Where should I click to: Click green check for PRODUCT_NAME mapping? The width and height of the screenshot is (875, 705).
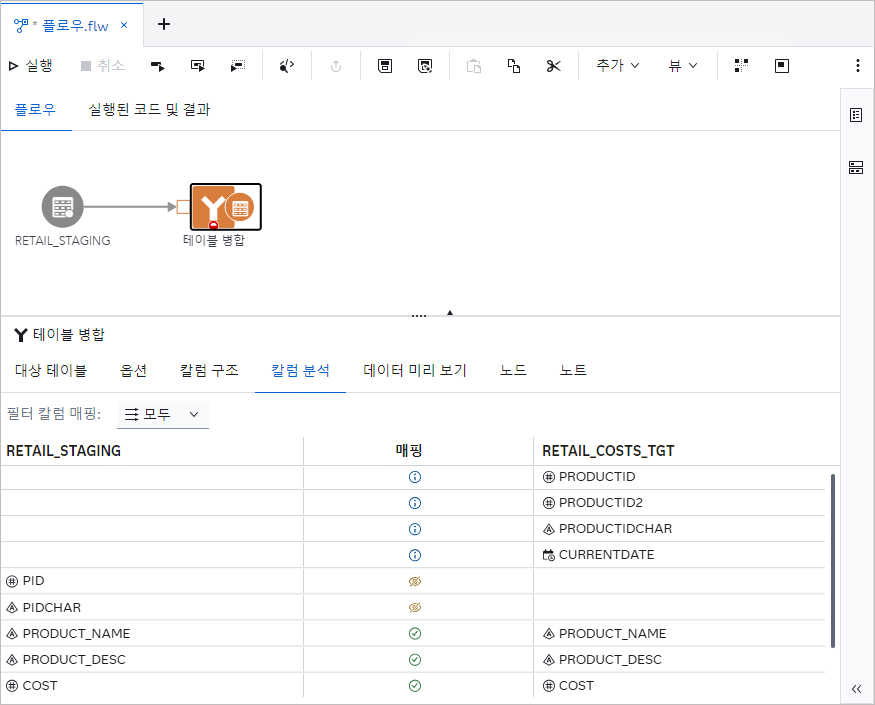tap(415, 634)
